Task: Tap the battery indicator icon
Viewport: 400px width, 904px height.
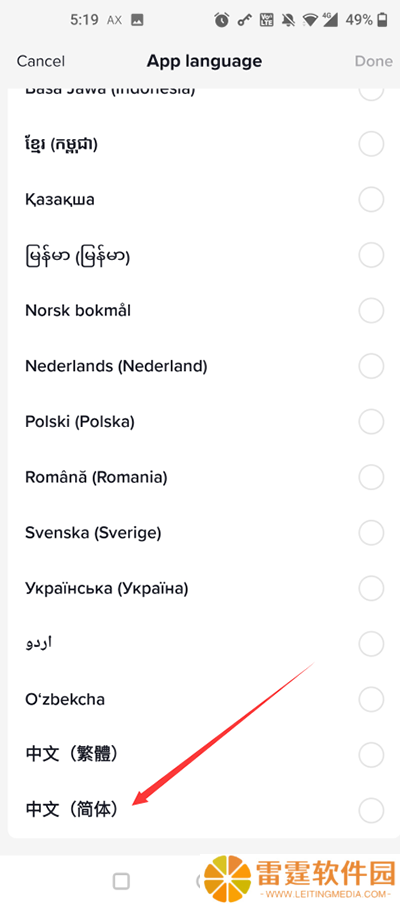Action: point(382,20)
